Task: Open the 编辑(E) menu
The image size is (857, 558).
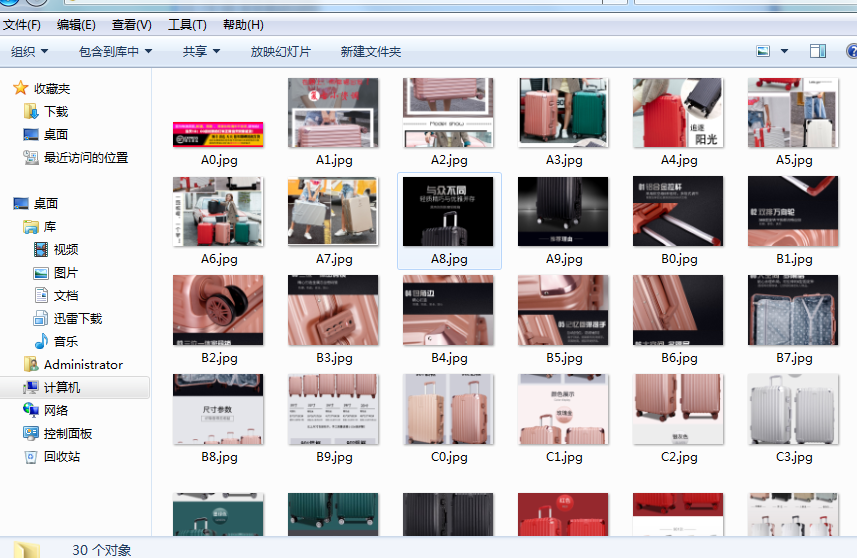Action: pos(76,25)
